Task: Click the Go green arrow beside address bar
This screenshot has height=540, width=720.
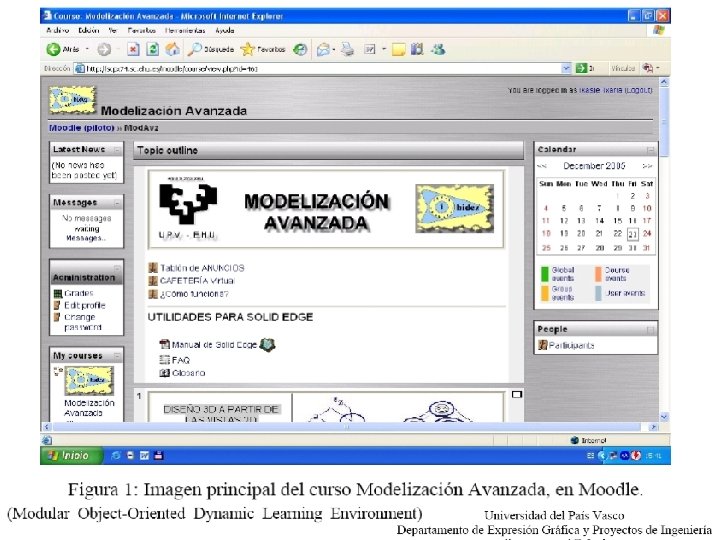Action: coord(581,68)
